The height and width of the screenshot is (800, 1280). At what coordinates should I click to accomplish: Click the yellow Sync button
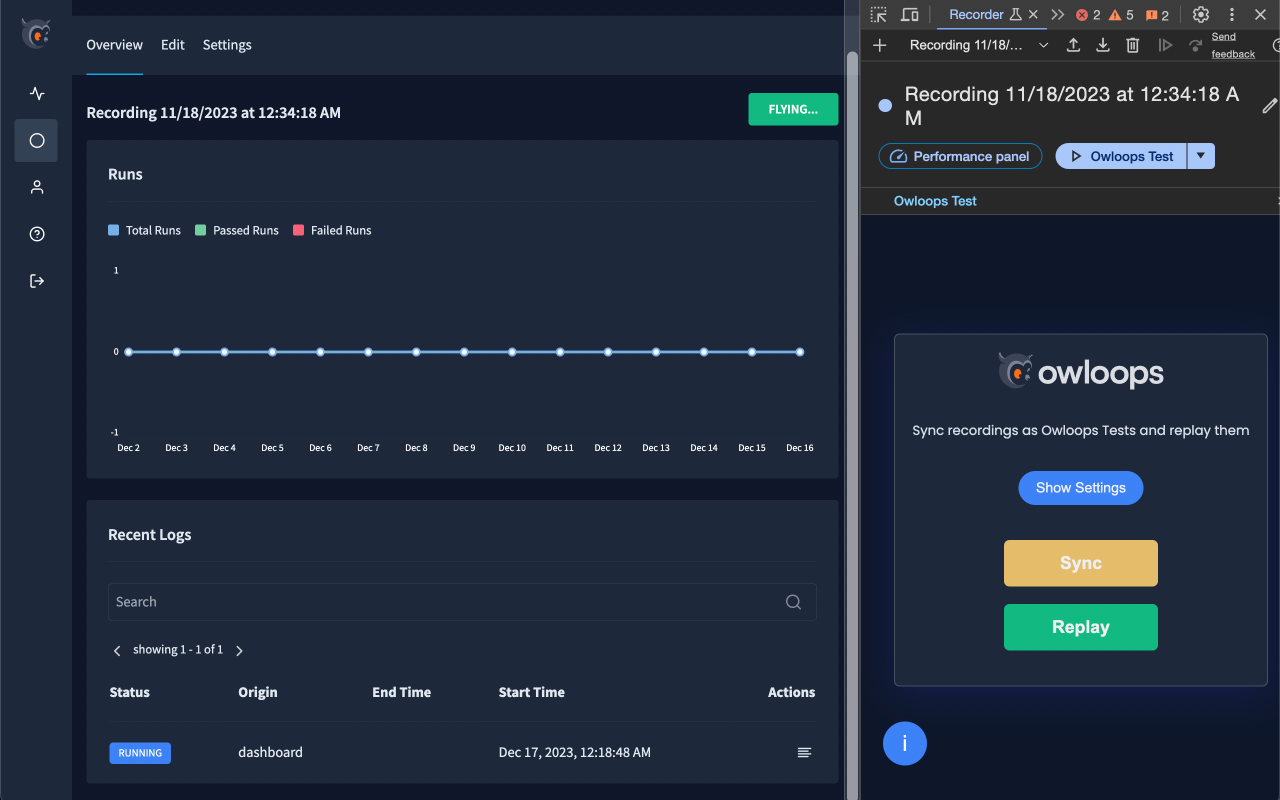click(x=1081, y=563)
